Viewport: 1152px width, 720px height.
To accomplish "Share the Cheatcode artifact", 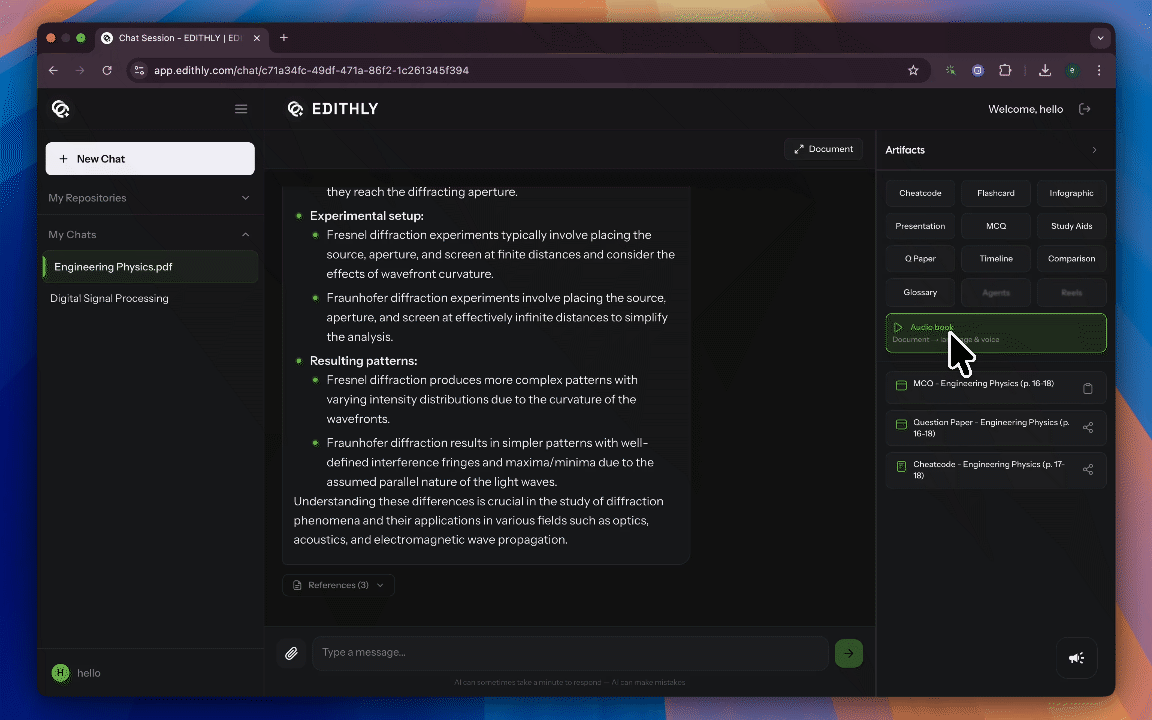I will click(x=1088, y=469).
